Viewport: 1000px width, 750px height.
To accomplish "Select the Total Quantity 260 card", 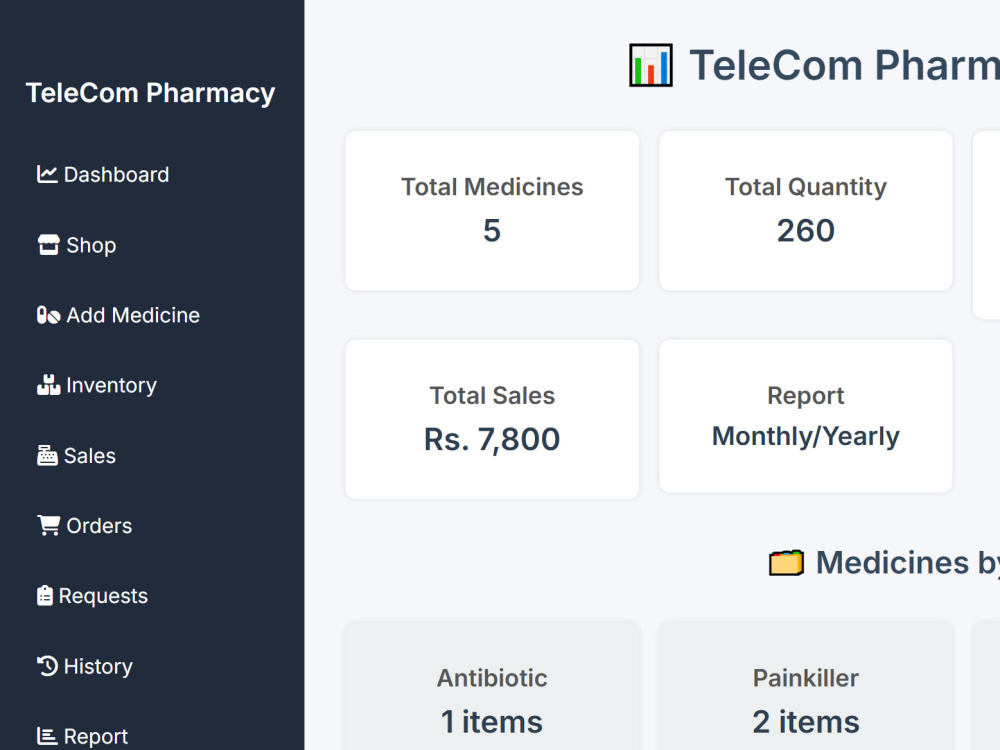I will (x=805, y=210).
